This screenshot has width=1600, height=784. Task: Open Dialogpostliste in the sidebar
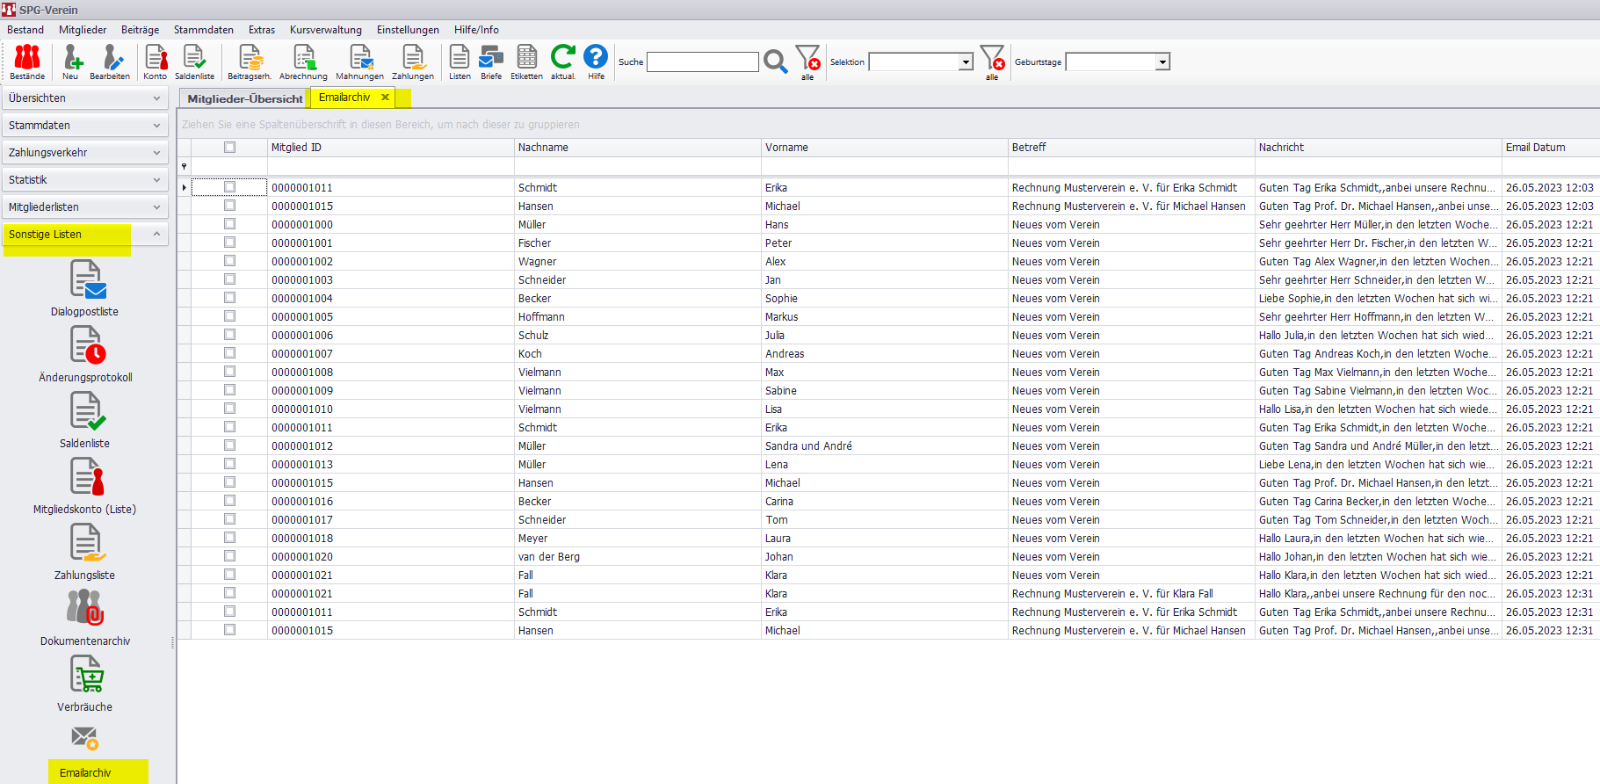(x=85, y=287)
